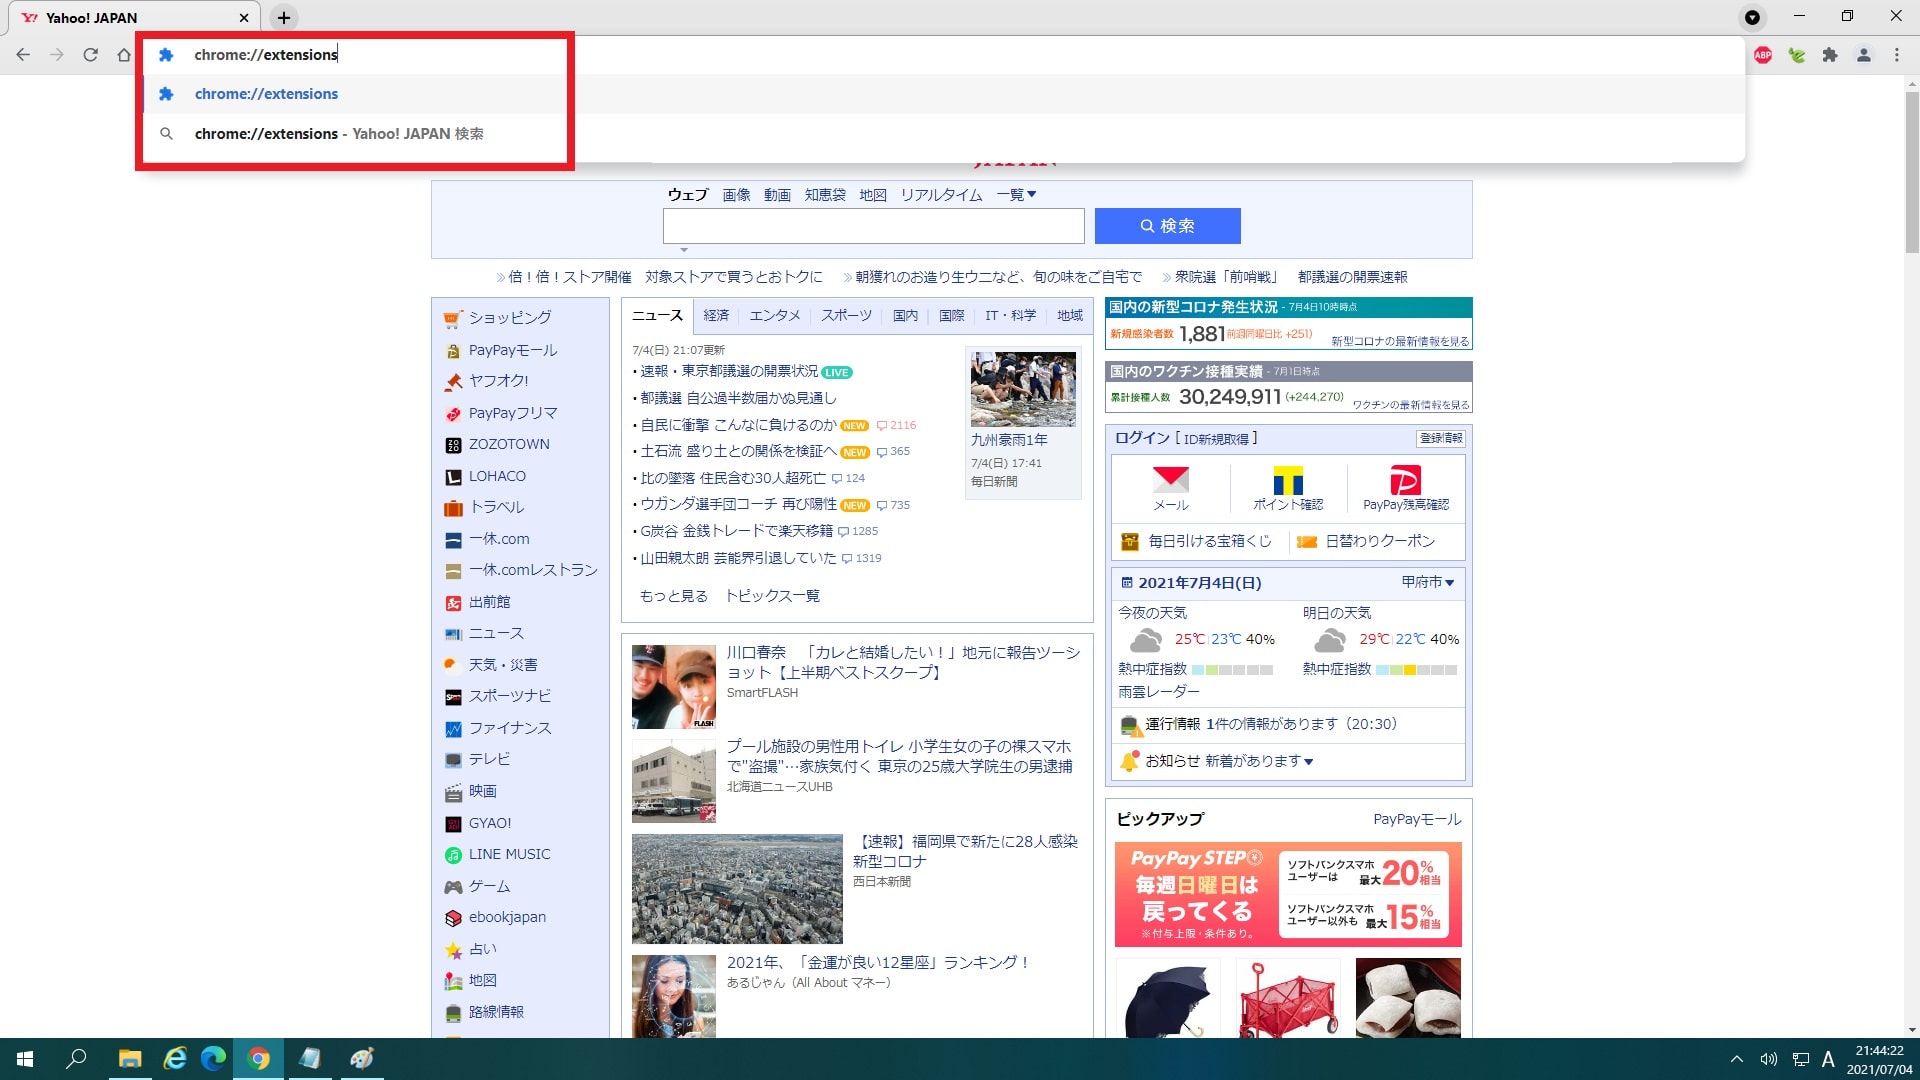Open the Extensions puzzle piece menu
Screen dimensions: 1920x1080
(1830, 55)
